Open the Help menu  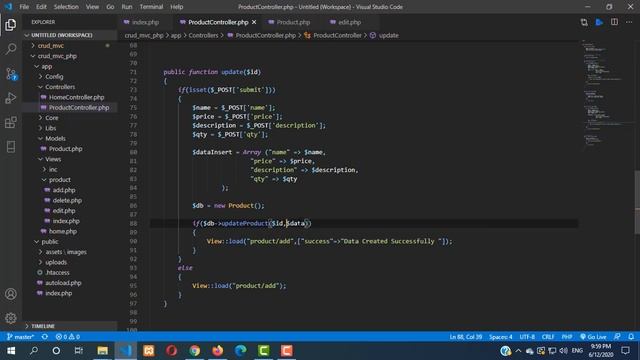click(176, 7)
